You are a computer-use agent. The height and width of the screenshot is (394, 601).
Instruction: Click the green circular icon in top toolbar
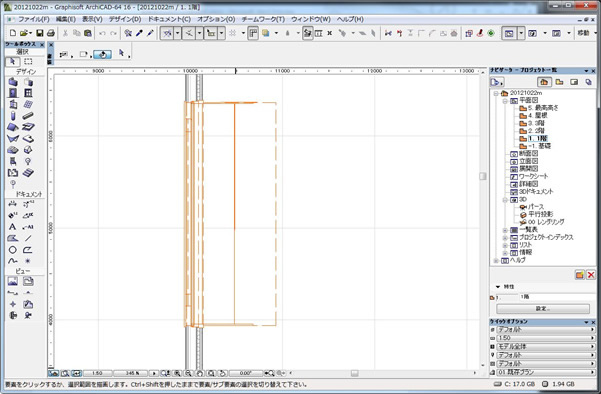tap(491, 34)
